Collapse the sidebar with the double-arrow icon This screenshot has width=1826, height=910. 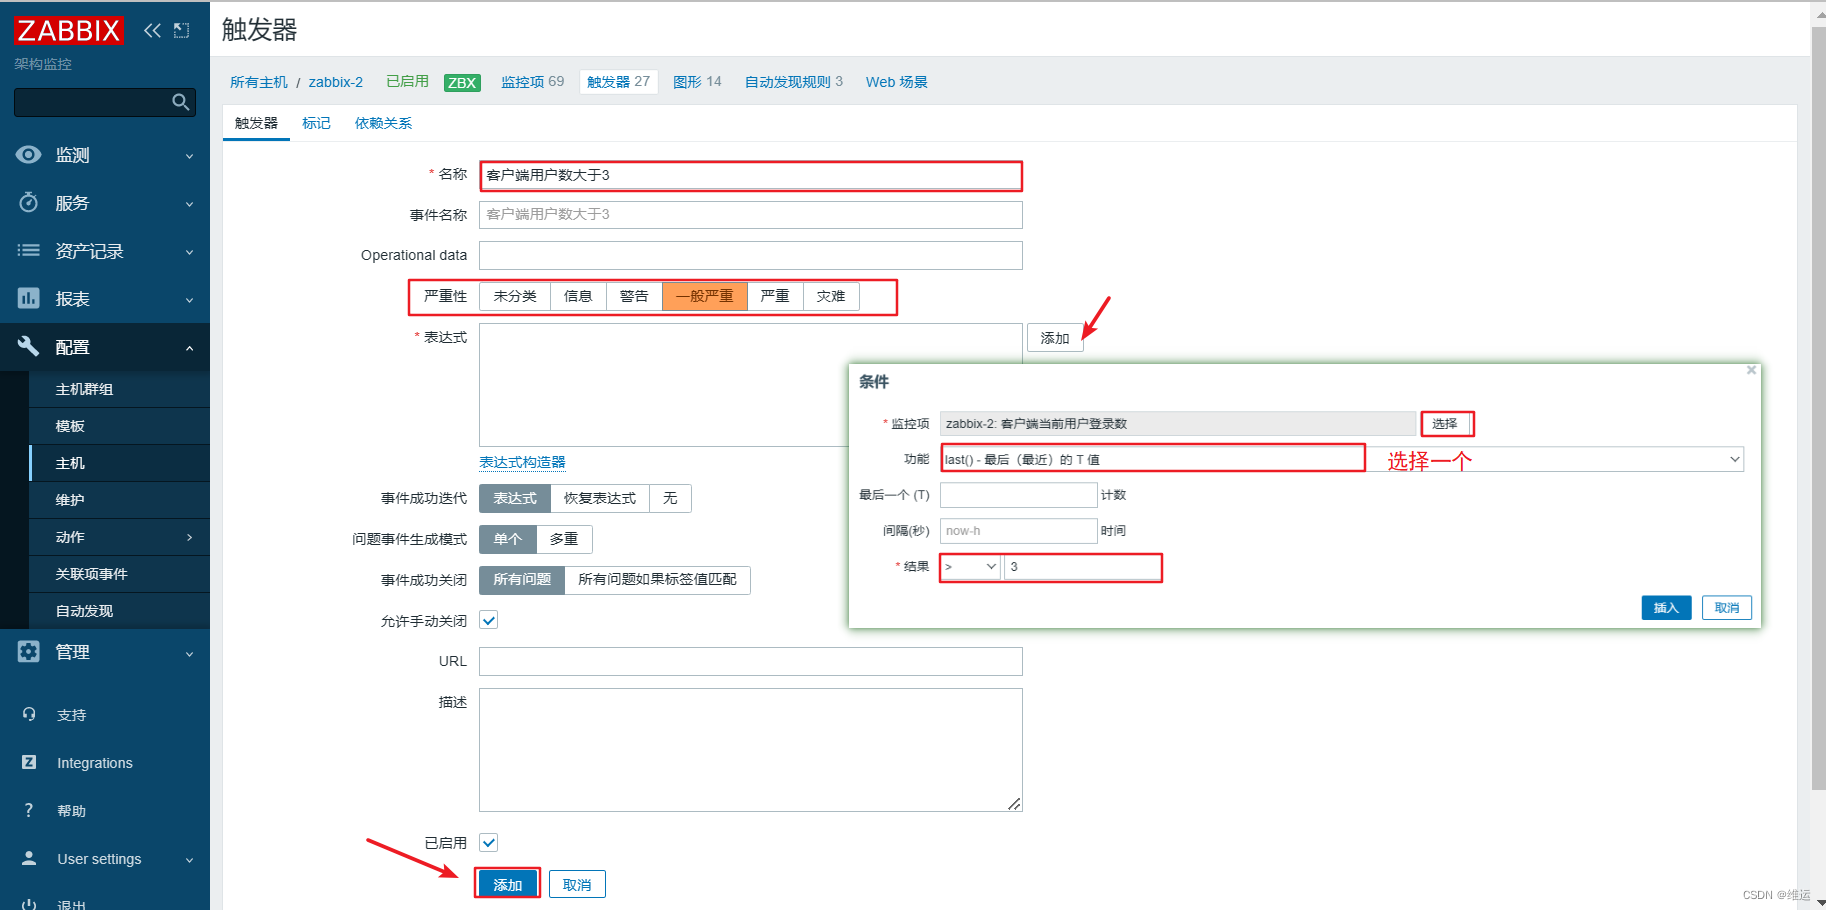[x=152, y=30]
